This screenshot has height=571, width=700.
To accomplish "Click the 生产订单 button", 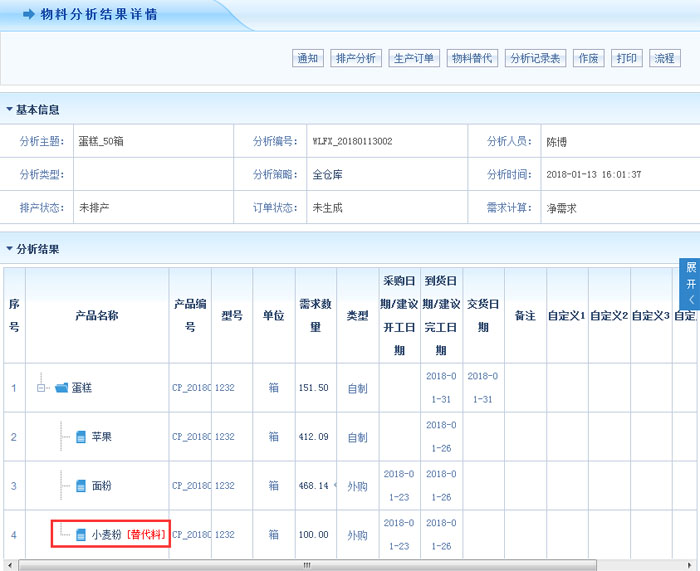I will [x=414, y=58].
